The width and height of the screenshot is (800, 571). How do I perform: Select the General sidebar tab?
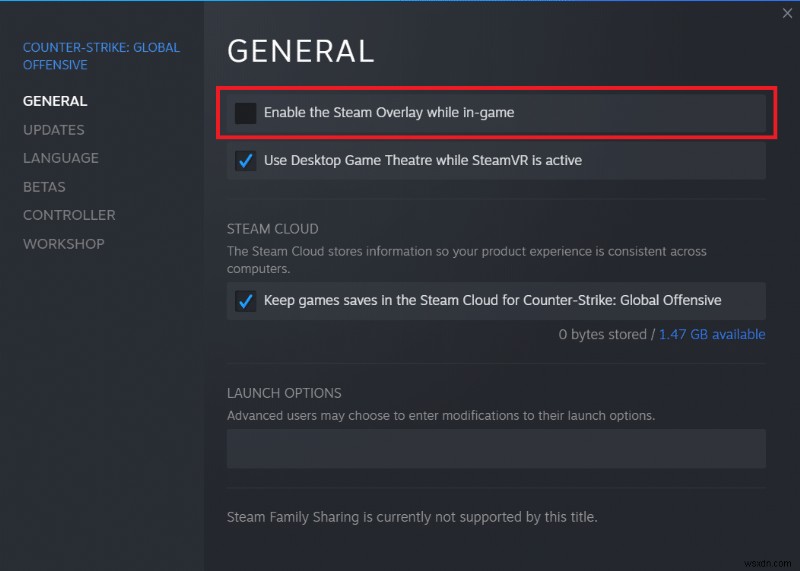tap(55, 101)
